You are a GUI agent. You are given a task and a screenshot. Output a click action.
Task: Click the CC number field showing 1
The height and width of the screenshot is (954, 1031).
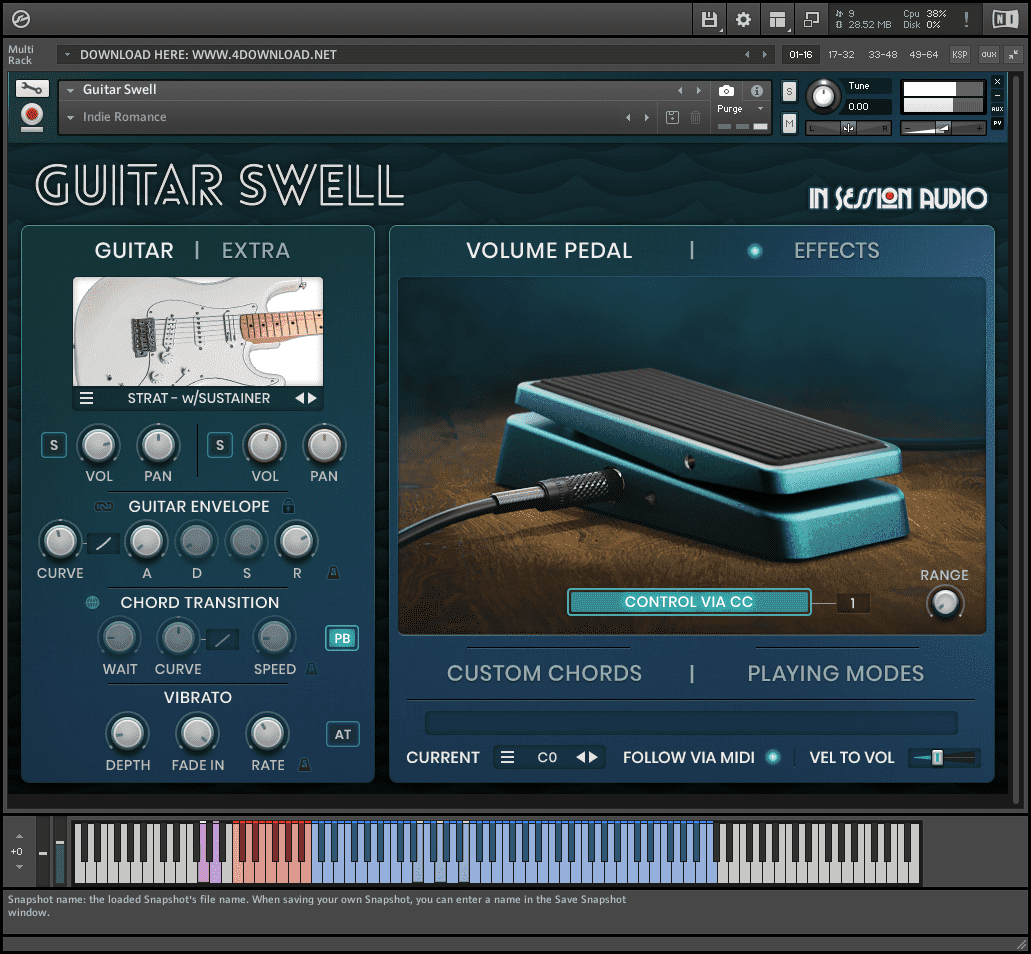point(853,603)
